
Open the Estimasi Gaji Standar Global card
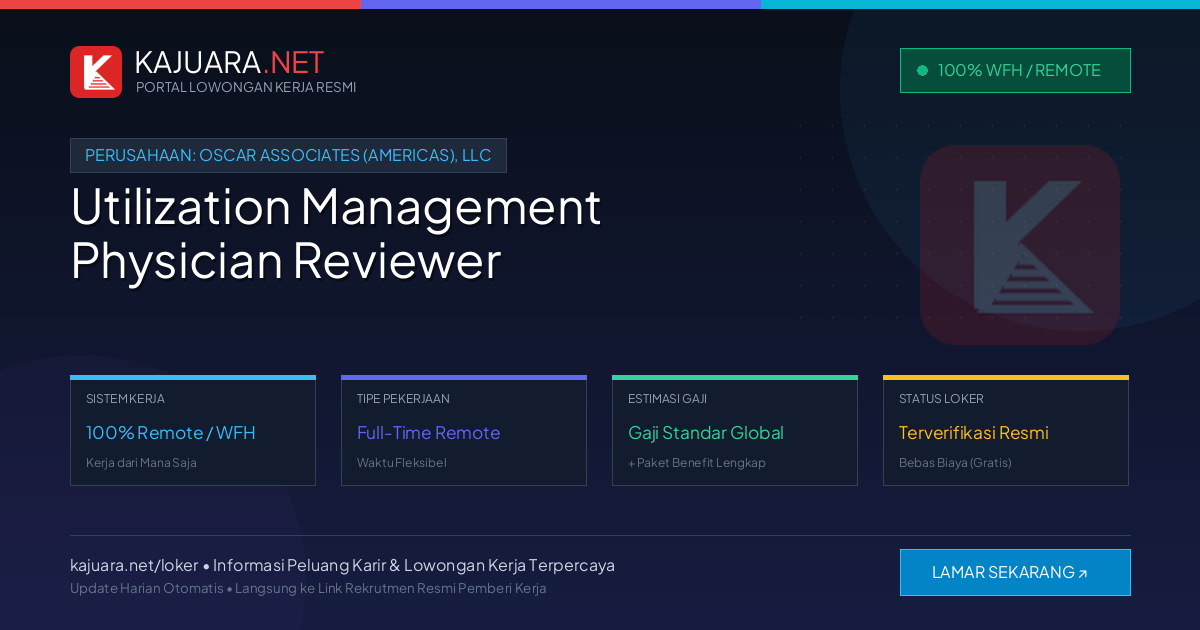(x=735, y=431)
